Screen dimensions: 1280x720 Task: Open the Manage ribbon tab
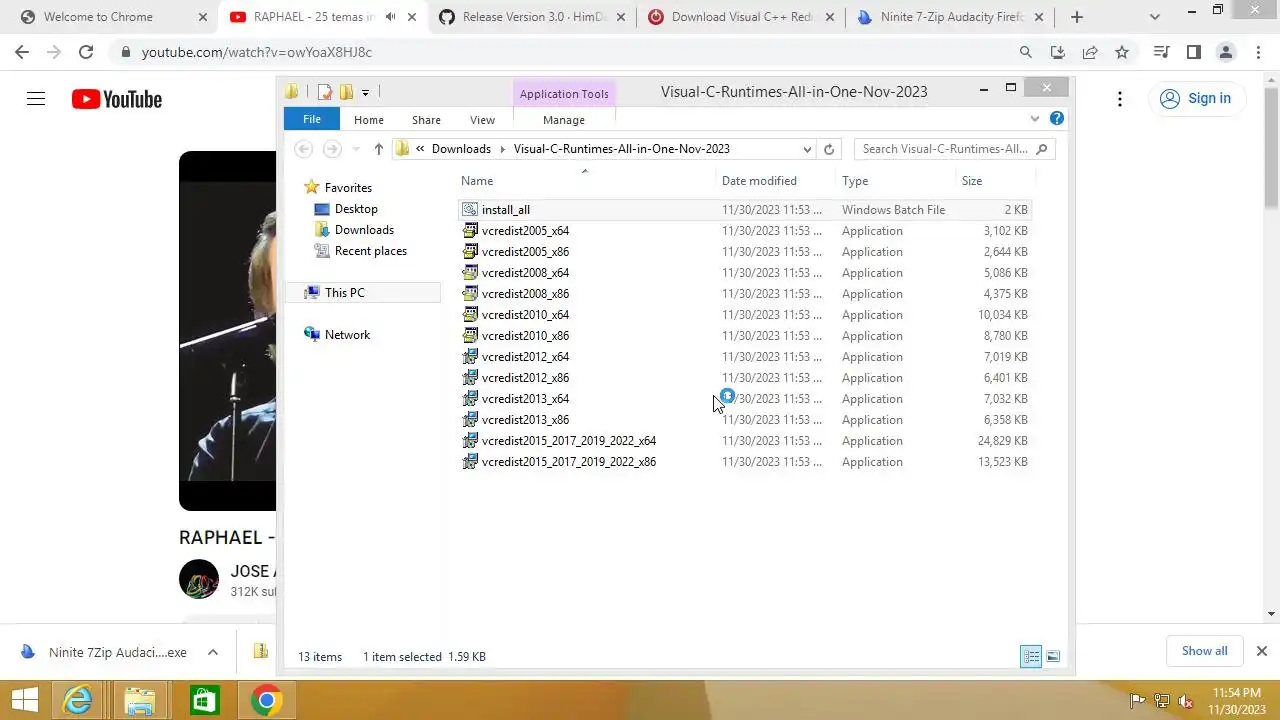[564, 120]
